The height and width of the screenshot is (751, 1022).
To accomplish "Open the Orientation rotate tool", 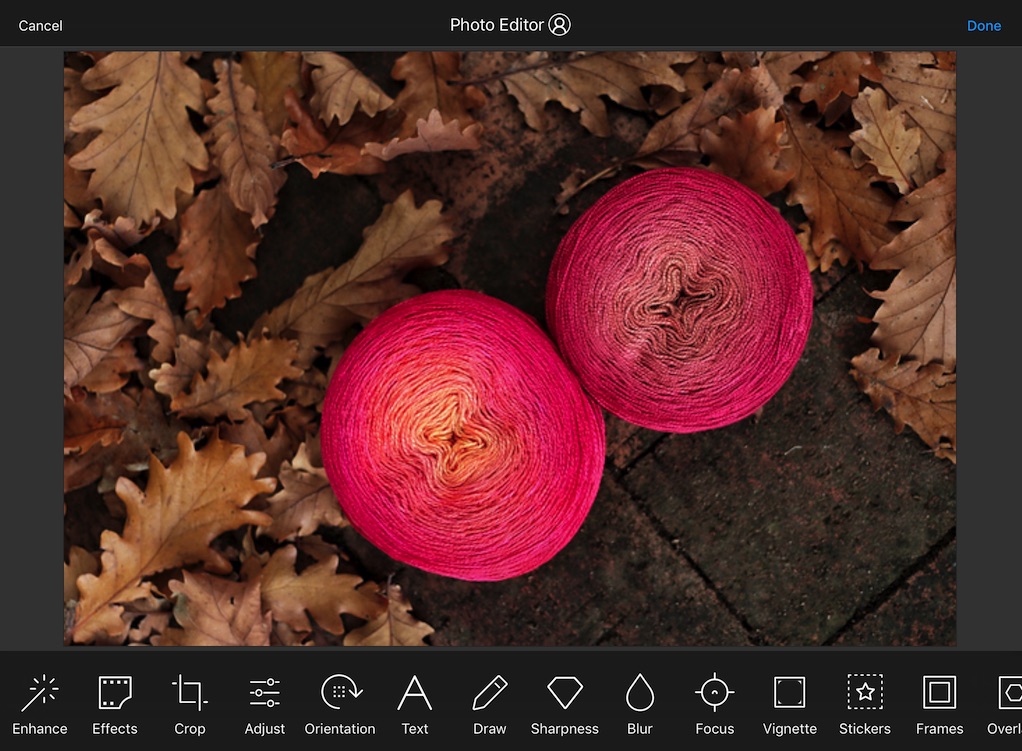I will tap(340, 704).
